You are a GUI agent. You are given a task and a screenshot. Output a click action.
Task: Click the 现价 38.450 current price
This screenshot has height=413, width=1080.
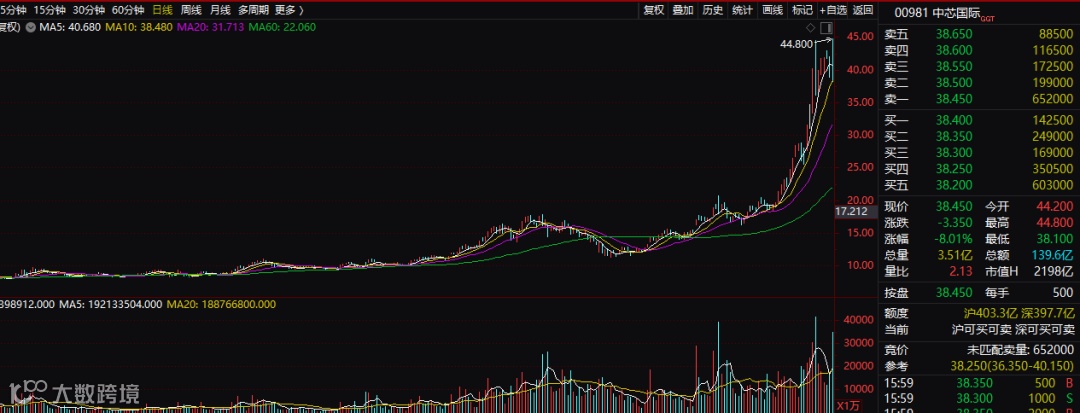coord(954,206)
